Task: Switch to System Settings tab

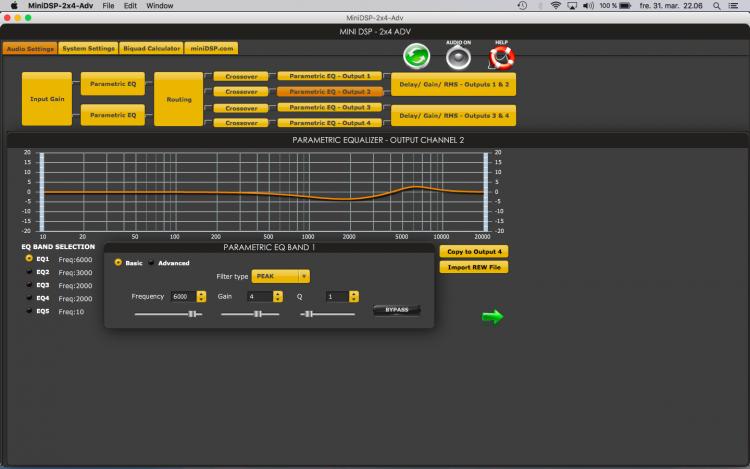Action: 88,48
